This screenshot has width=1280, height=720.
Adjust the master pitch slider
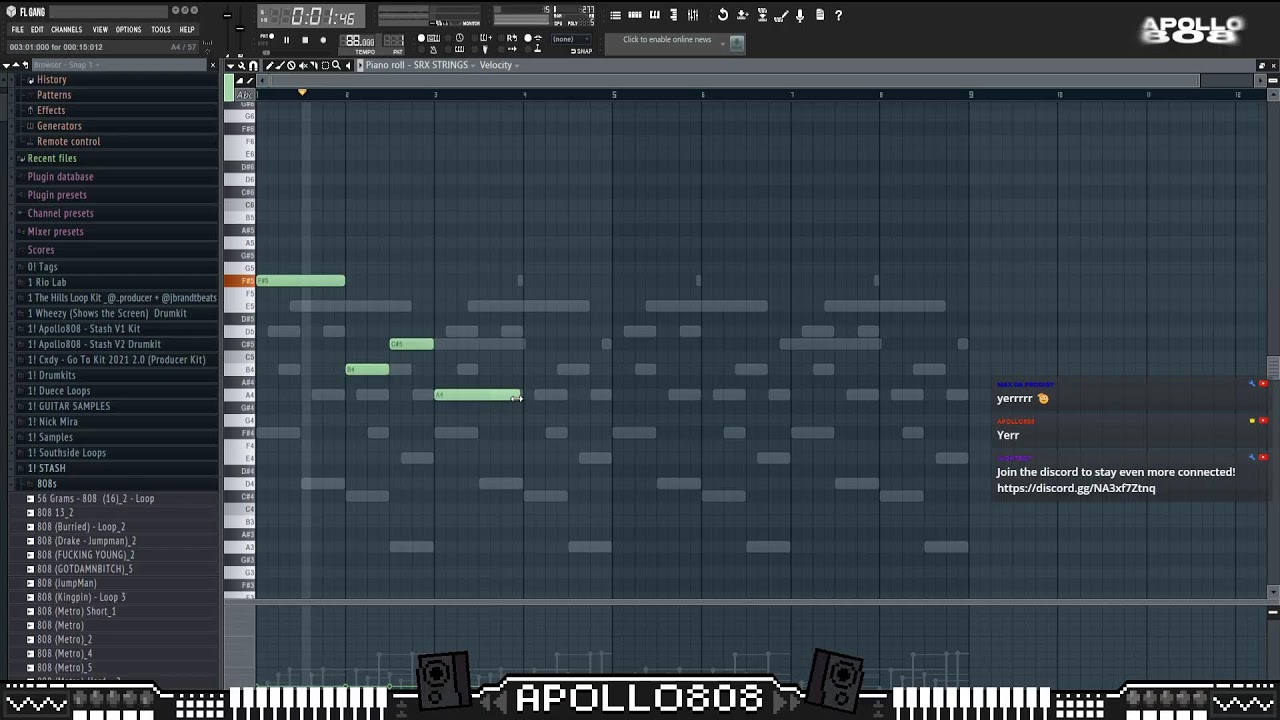coord(240,28)
